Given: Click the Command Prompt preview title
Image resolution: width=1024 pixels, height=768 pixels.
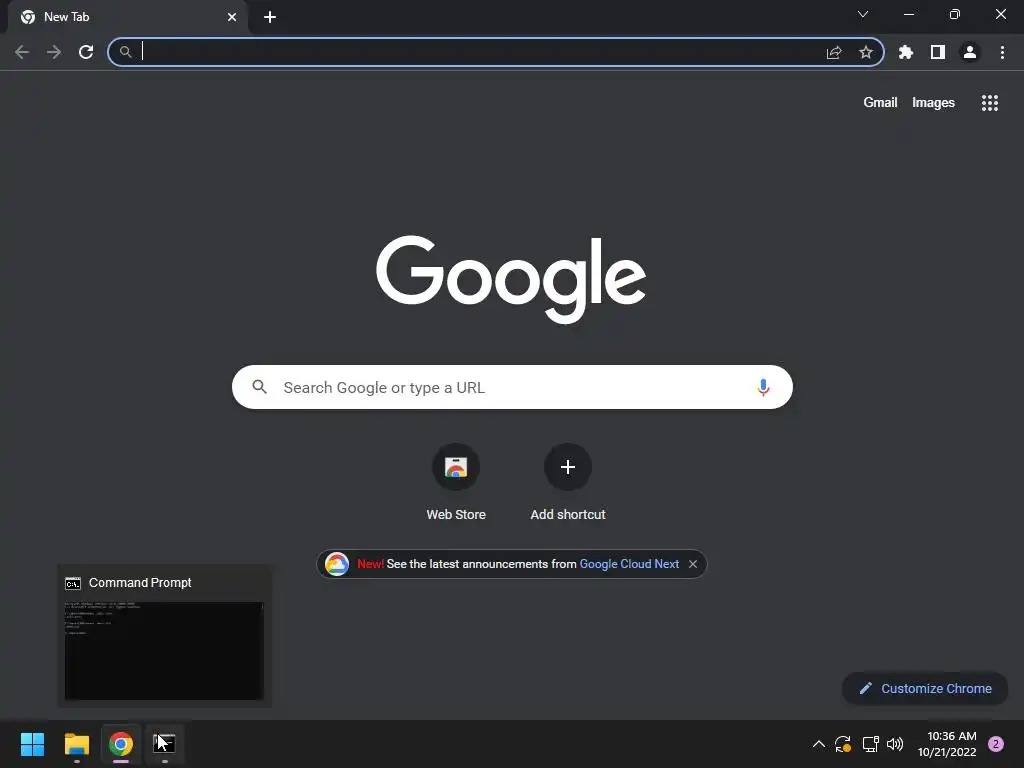Looking at the screenshot, I should click(140, 583).
